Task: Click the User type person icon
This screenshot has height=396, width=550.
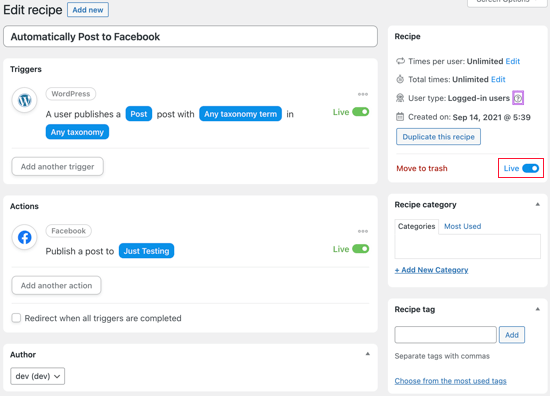Action: coord(400,98)
